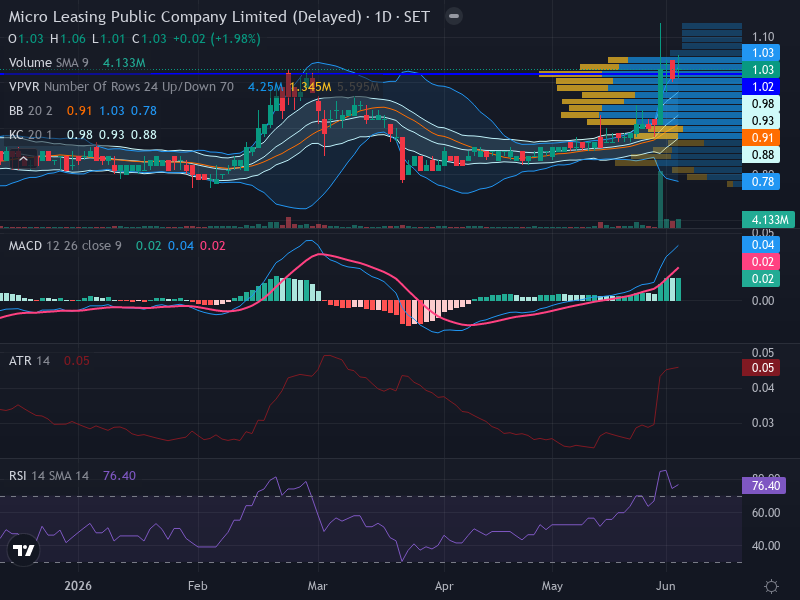This screenshot has width=800, height=600.
Task: Click the blue 0.04 MACD axis label
Action: [761, 245]
